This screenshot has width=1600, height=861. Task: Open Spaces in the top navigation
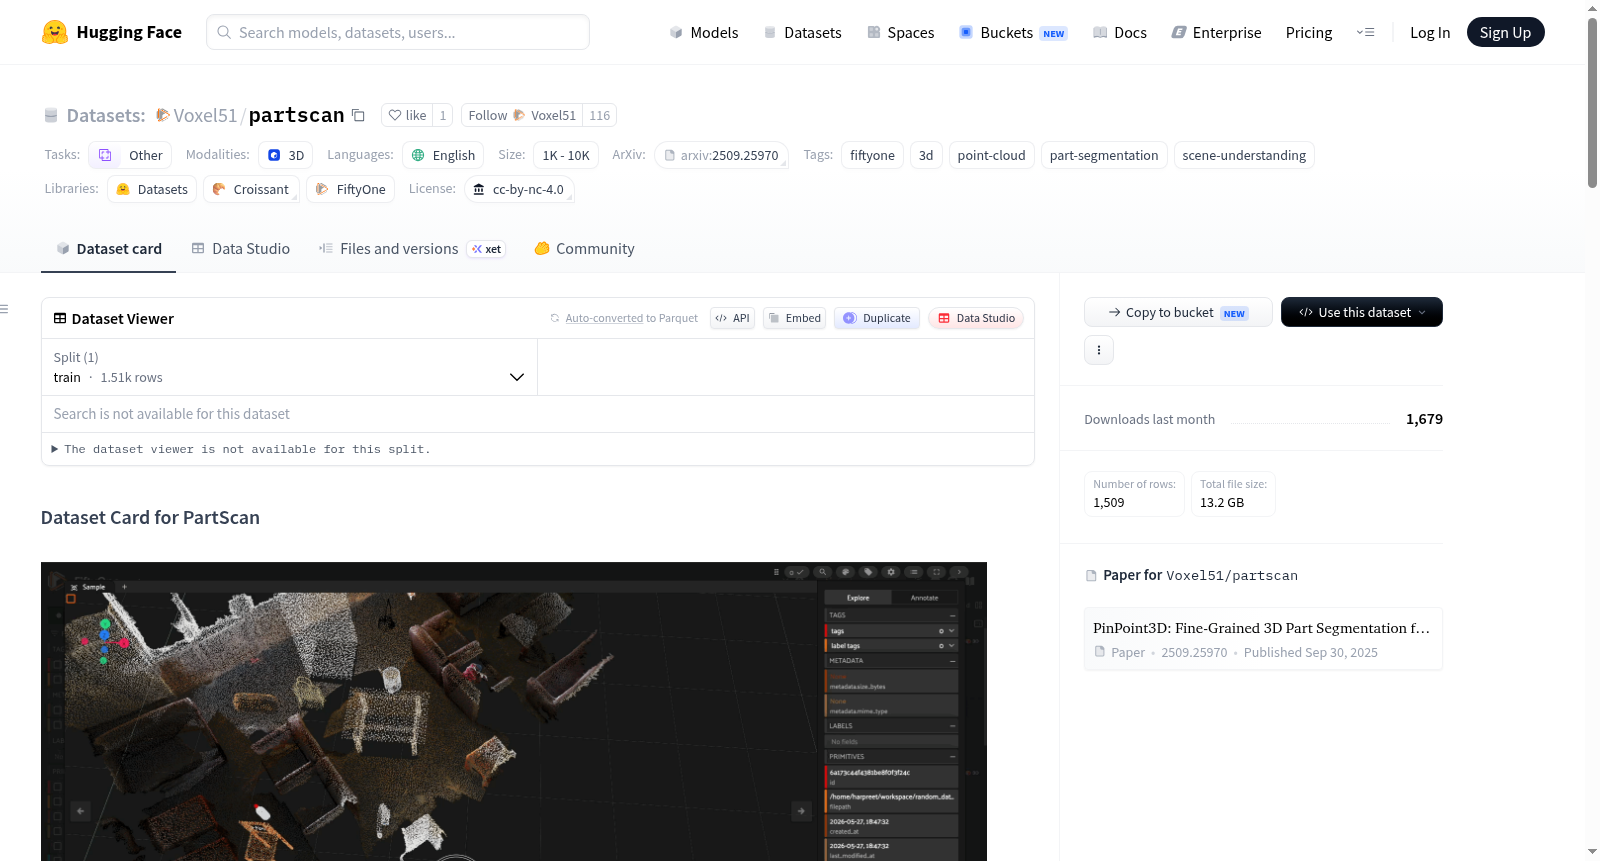(901, 32)
